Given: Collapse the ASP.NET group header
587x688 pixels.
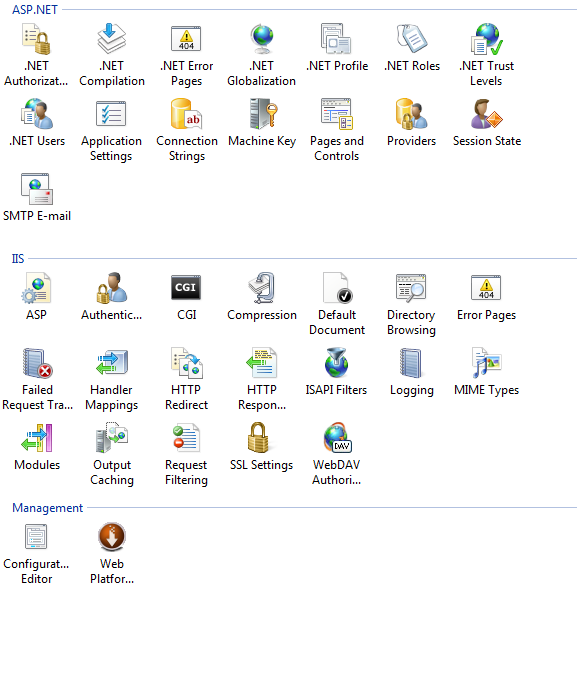Looking at the screenshot, I should click(x=35, y=9).
